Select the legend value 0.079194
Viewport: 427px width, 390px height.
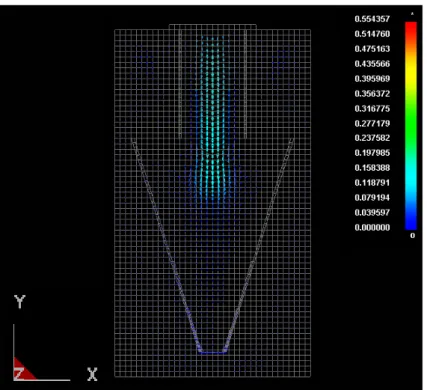(372, 198)
